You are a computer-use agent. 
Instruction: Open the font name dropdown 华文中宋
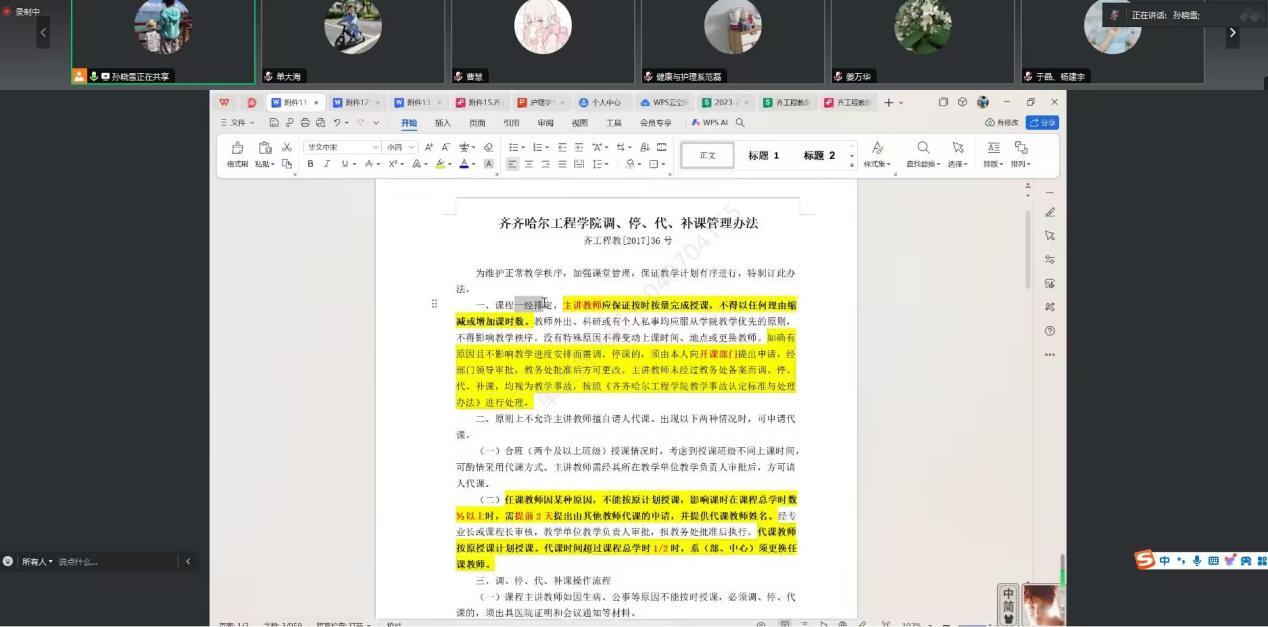pos(341,147)
